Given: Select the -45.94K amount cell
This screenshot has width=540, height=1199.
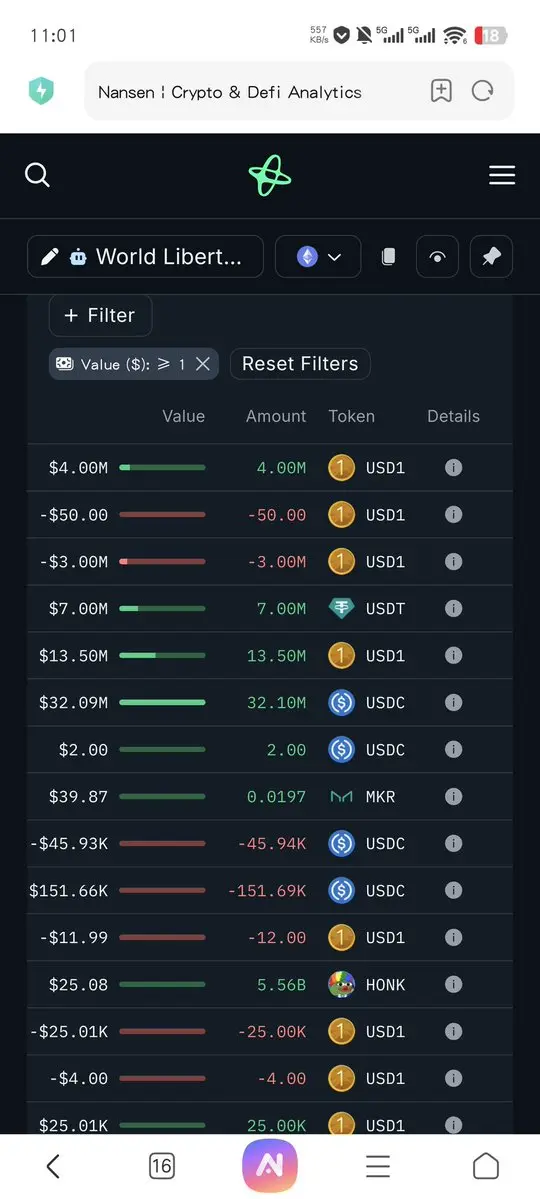Looking at the screenshot, I should (272, 843).
